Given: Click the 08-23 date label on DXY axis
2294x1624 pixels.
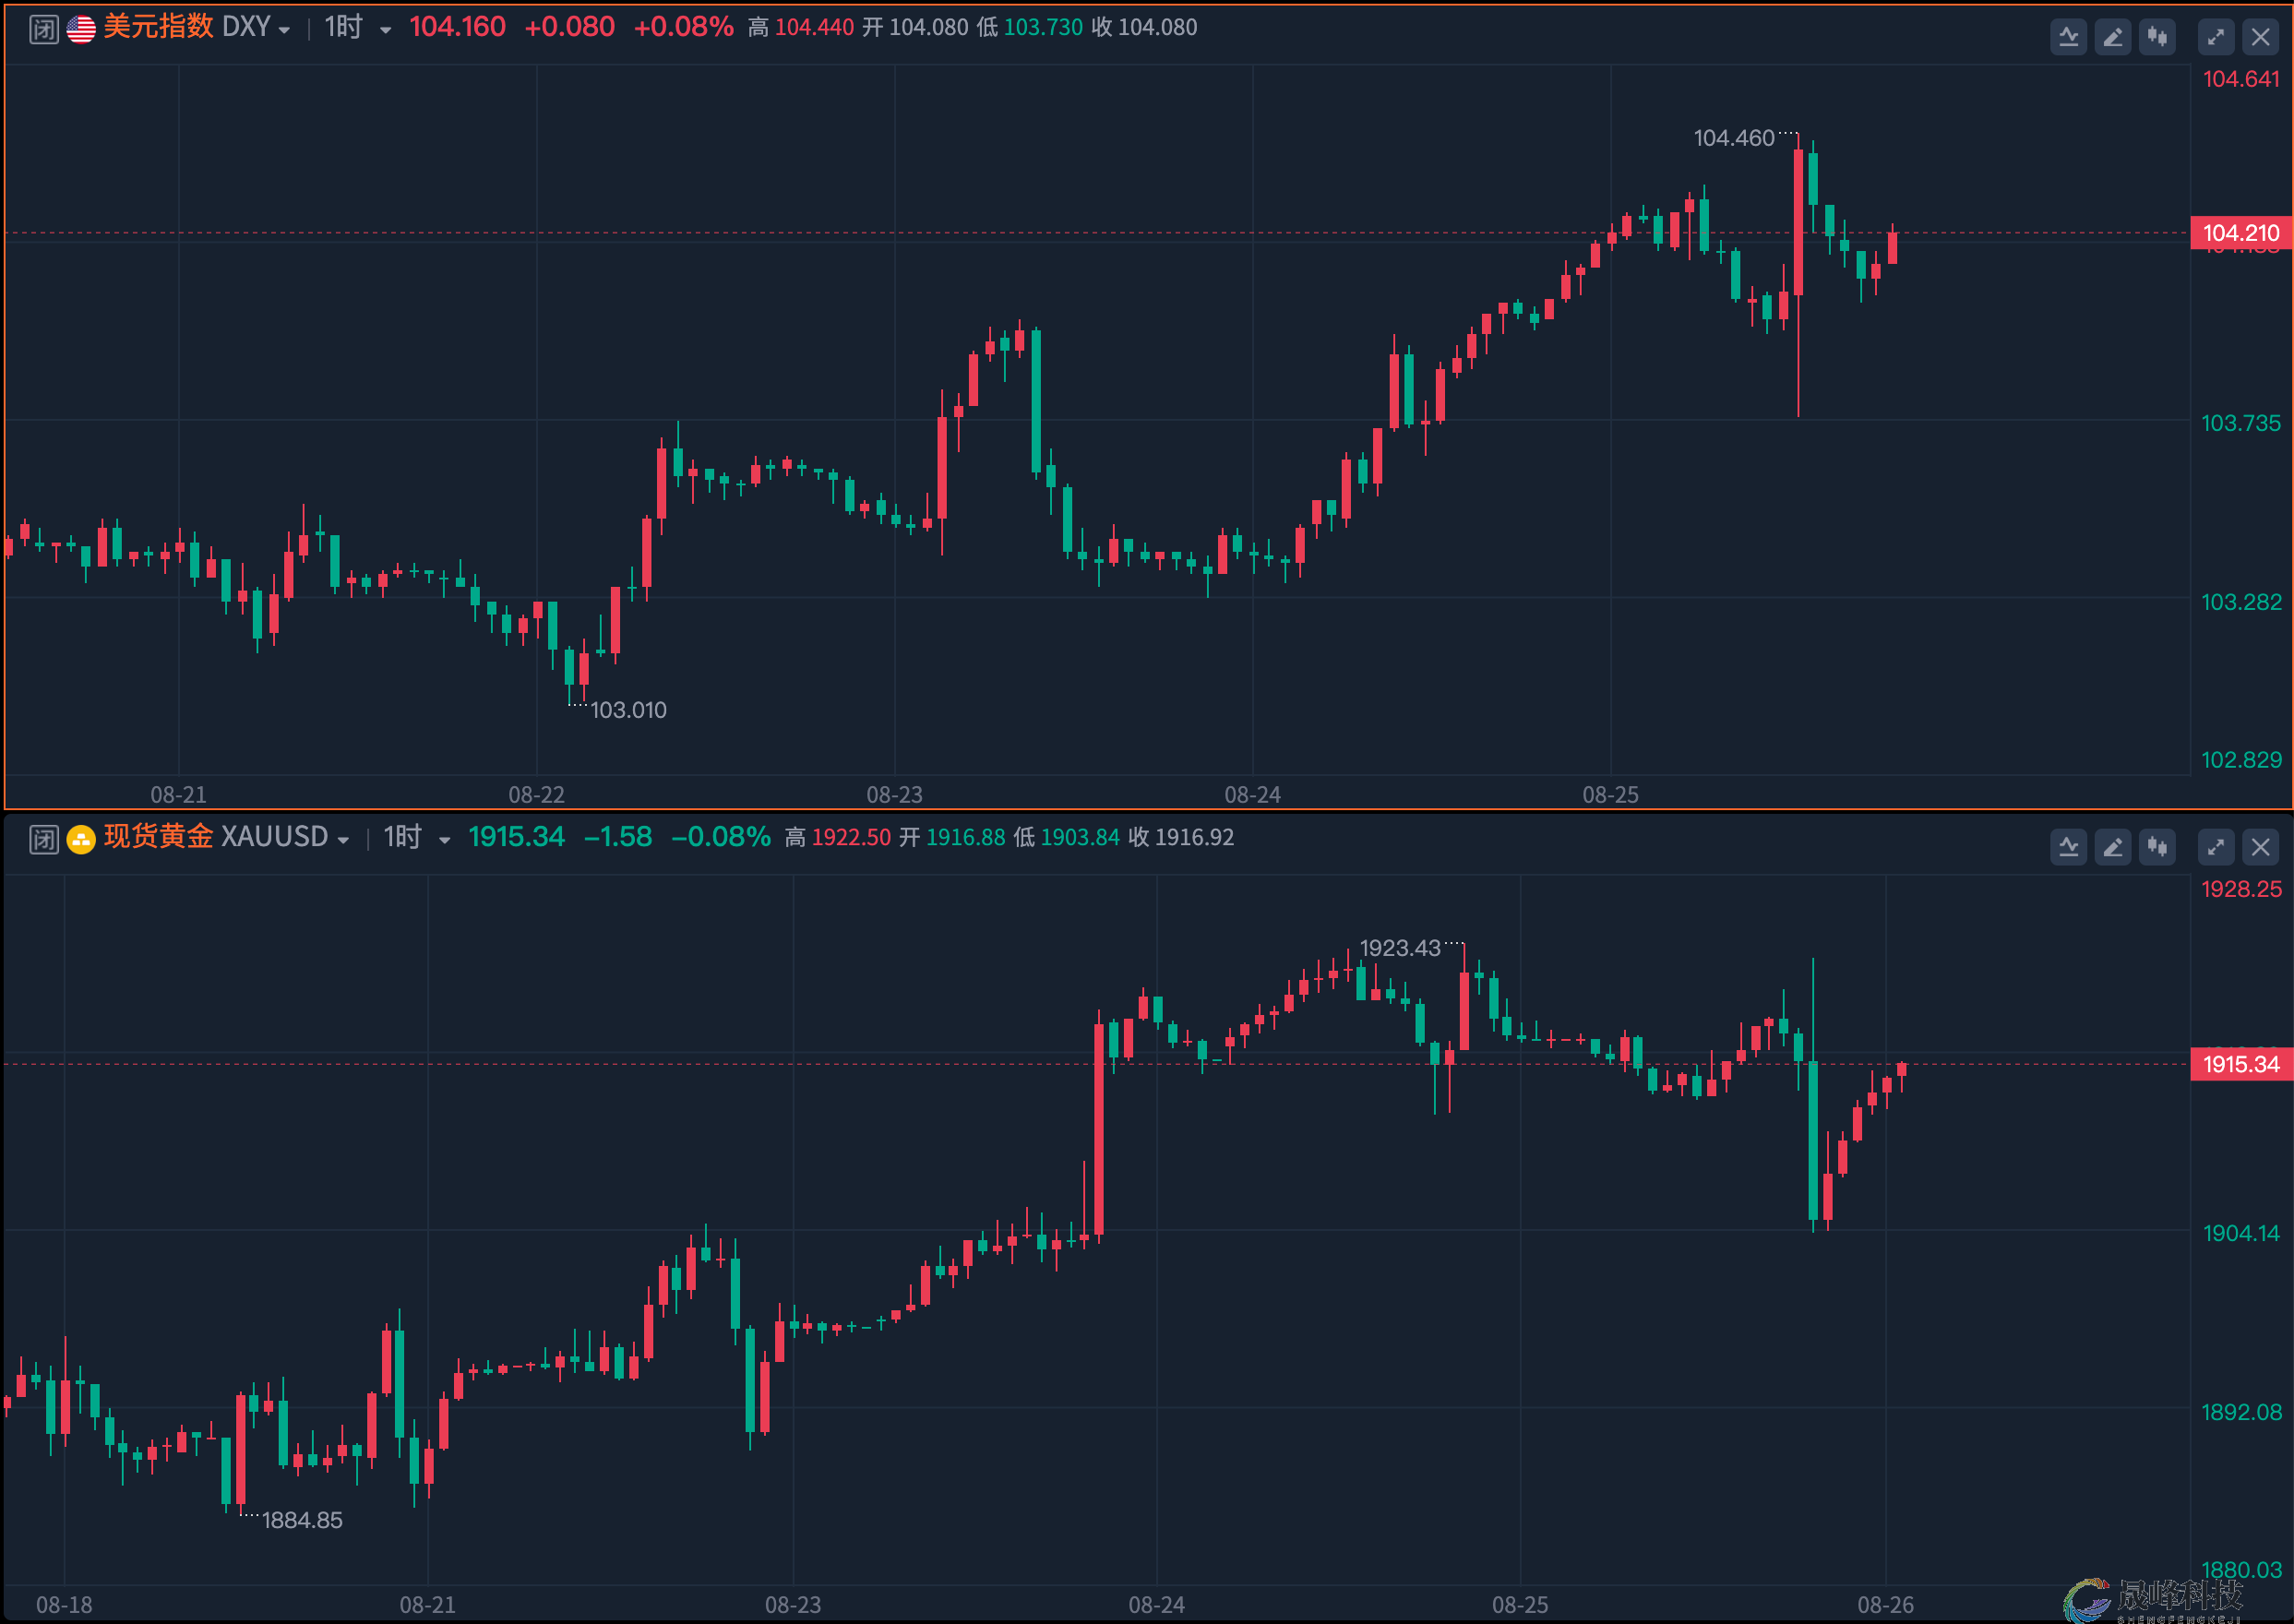Looking at the screenshot, I should pyautogui.click(x=894, y=795).
